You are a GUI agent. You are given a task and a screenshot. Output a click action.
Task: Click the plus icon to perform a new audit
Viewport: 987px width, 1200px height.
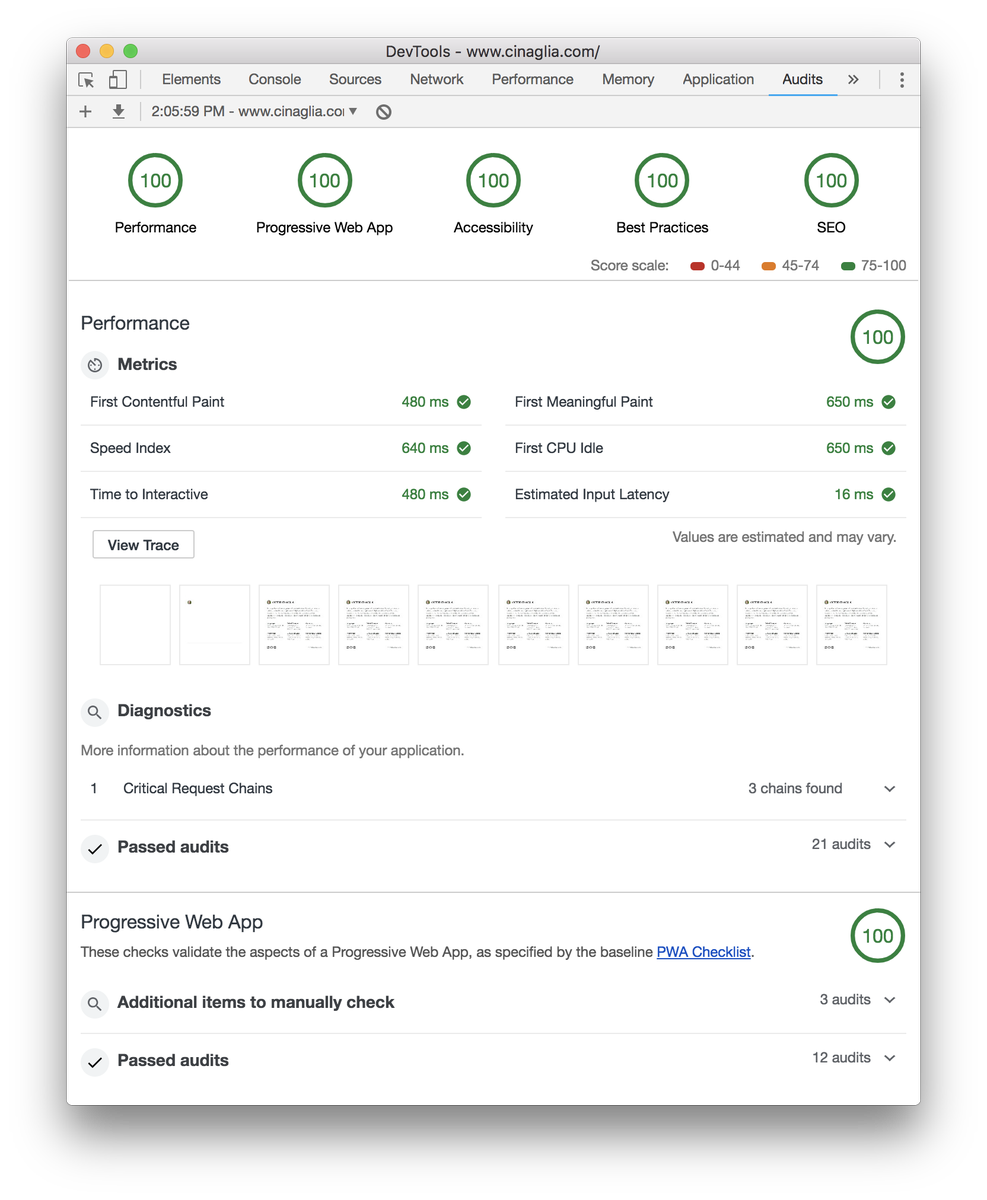(85, 112)
